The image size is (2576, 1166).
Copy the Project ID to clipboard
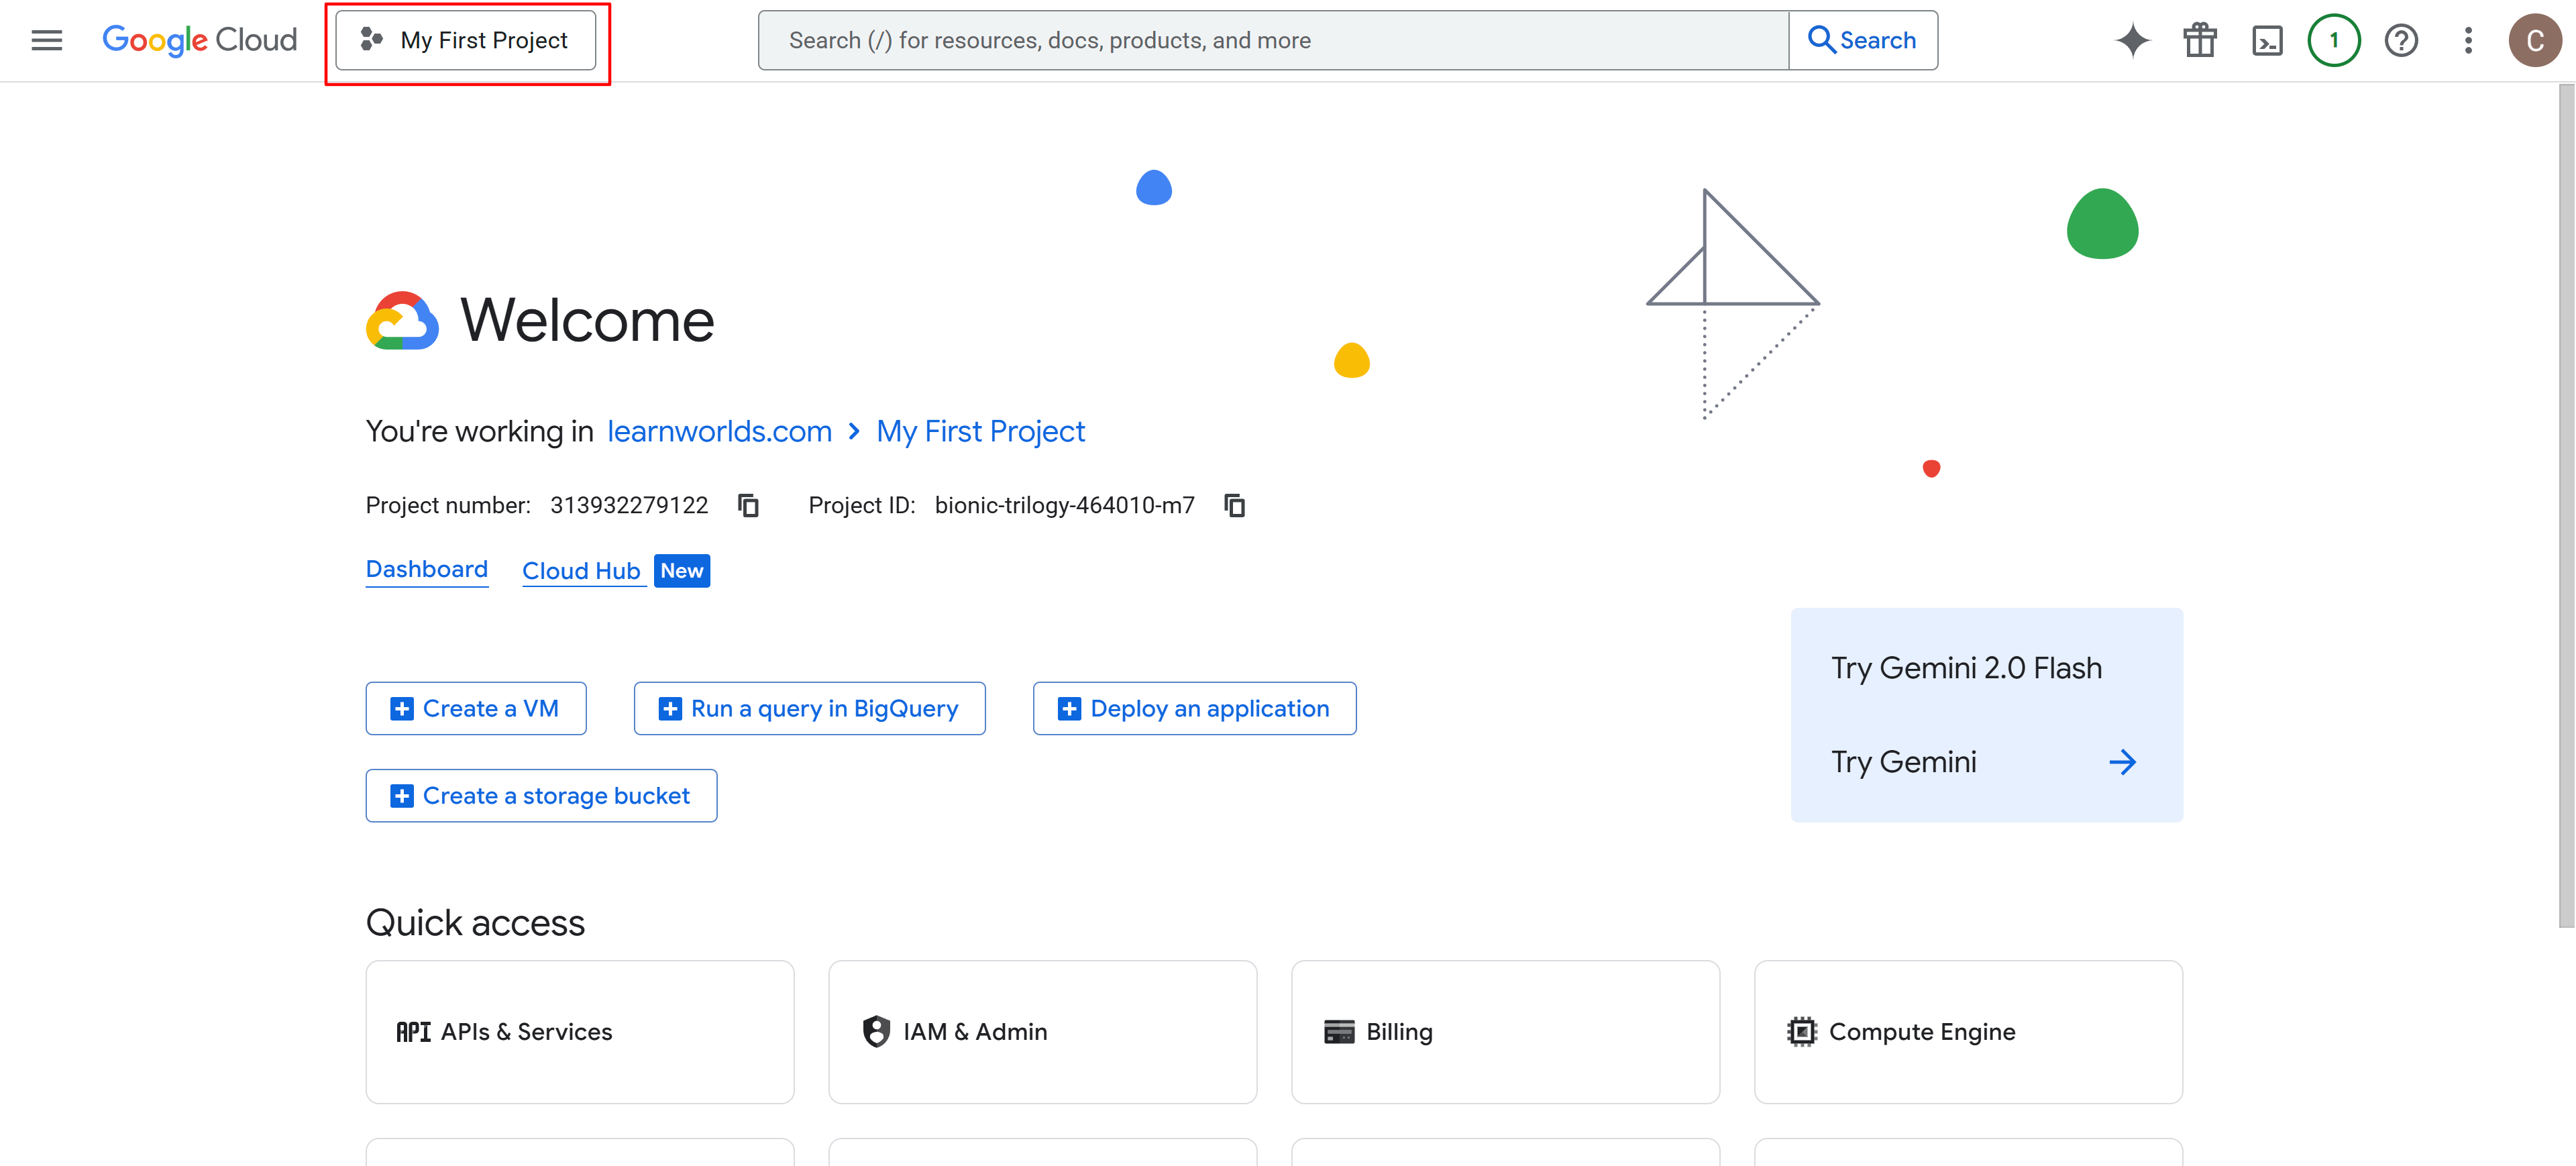(x=1234, y=505)
